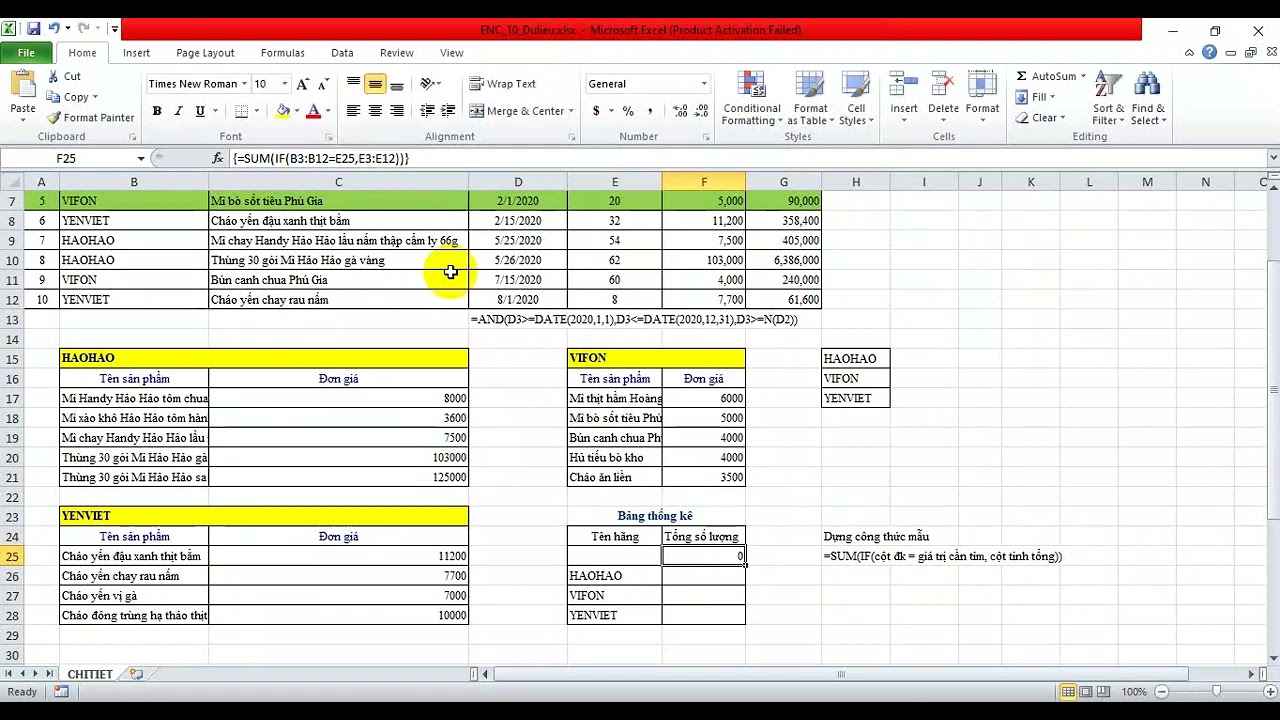The image size is (1280, 720).
Task: Expand the font name dropdown
Action: (243, 84)
